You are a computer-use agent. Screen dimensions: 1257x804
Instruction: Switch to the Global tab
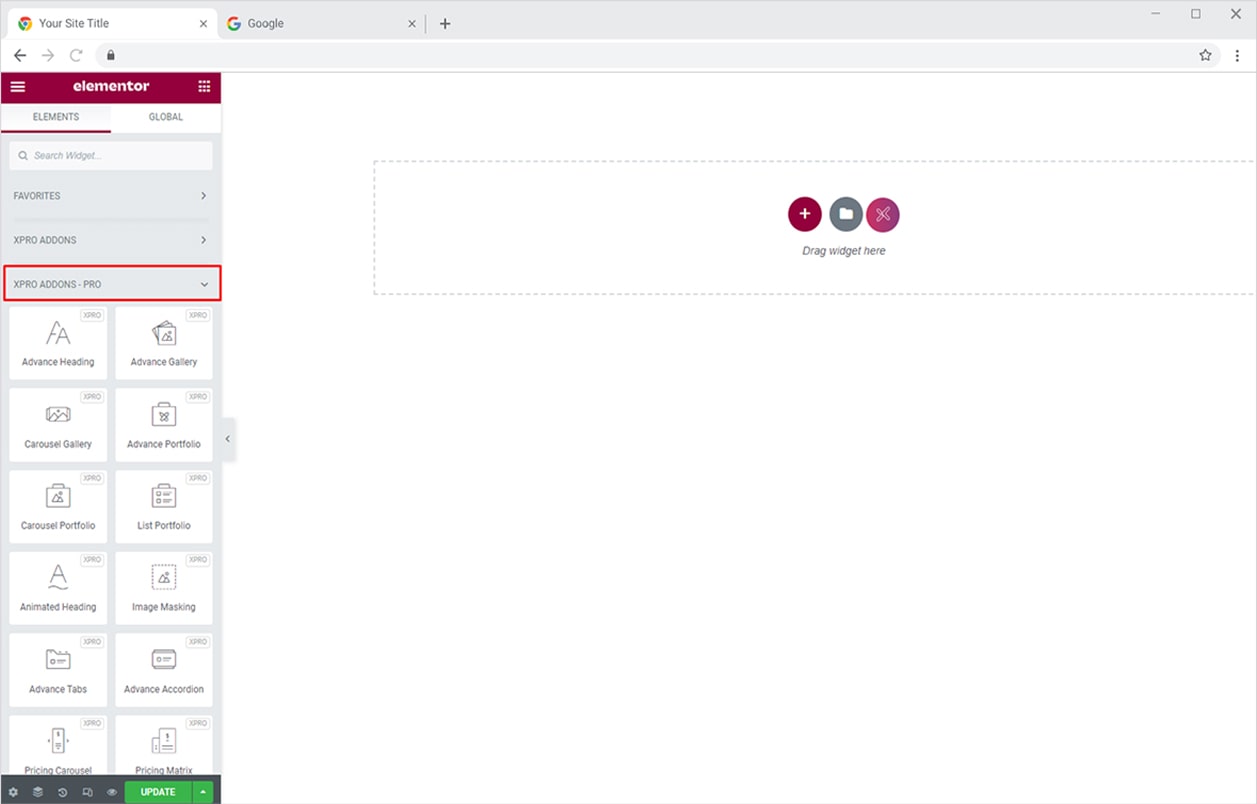pyautogui.click(x=166, y=117)
